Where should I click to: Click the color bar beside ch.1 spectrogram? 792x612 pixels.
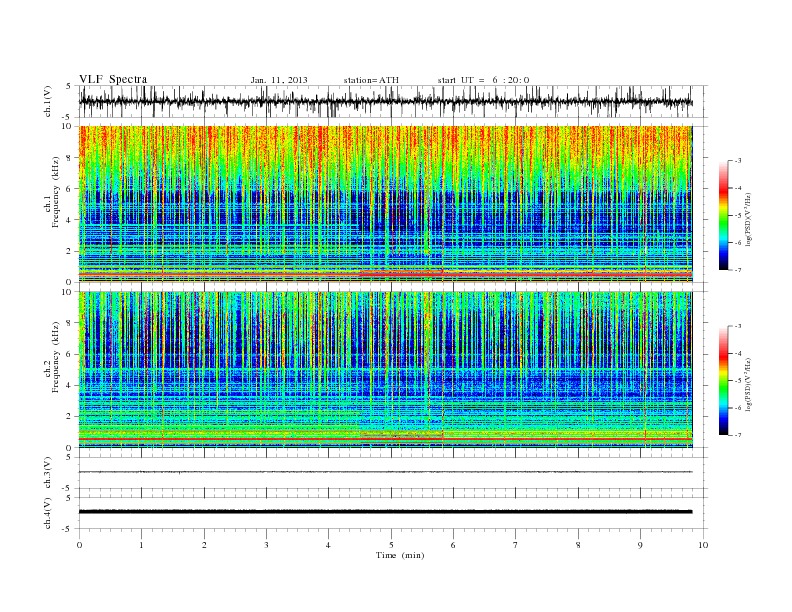(724, 215)
